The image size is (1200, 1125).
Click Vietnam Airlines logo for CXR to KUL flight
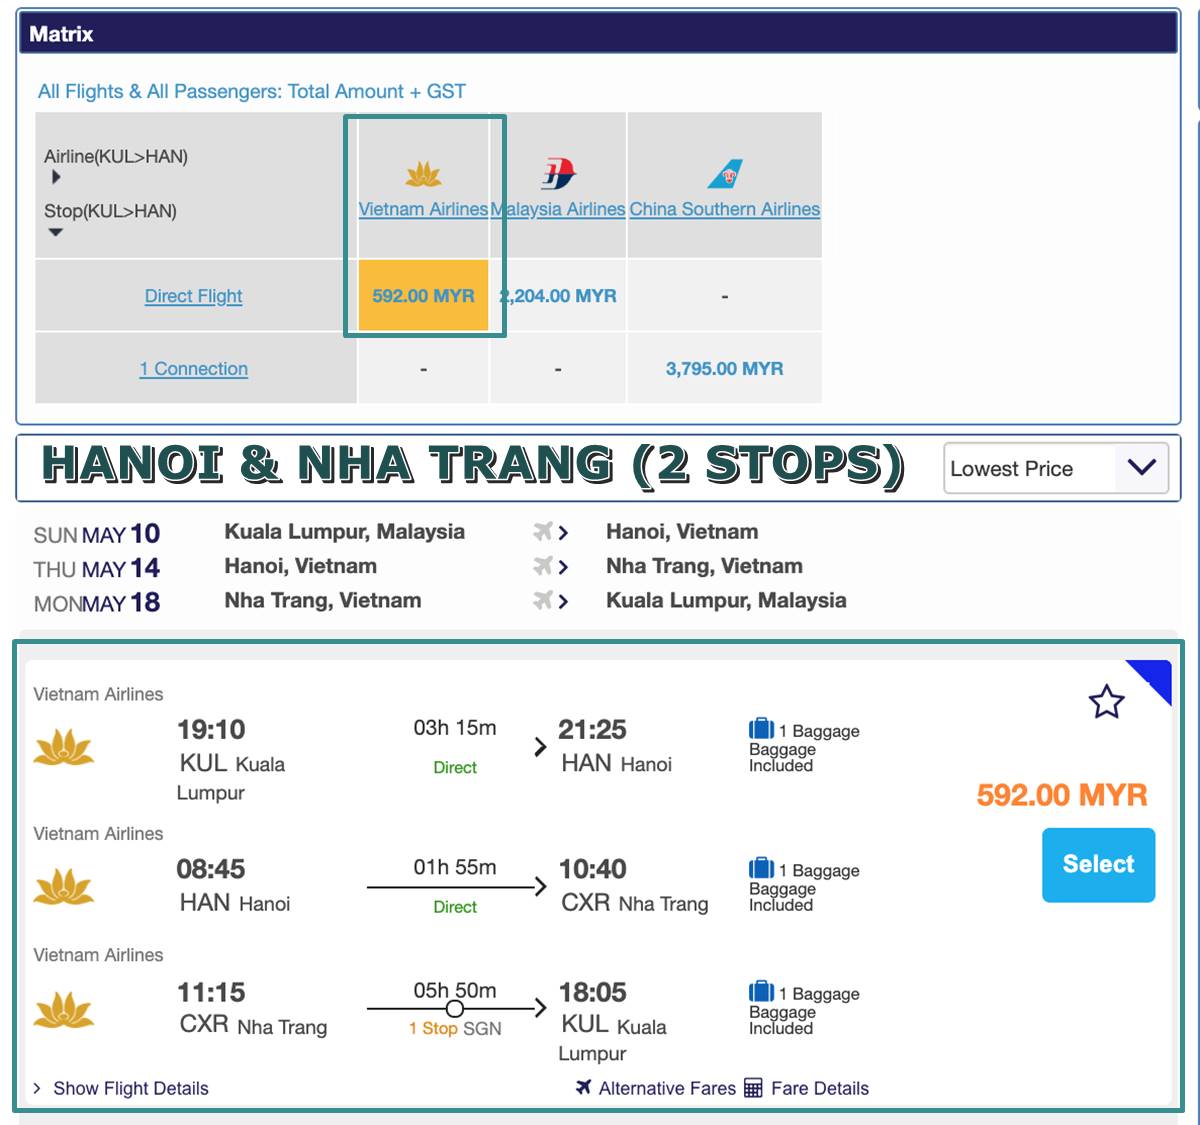tap(64, 1010)
